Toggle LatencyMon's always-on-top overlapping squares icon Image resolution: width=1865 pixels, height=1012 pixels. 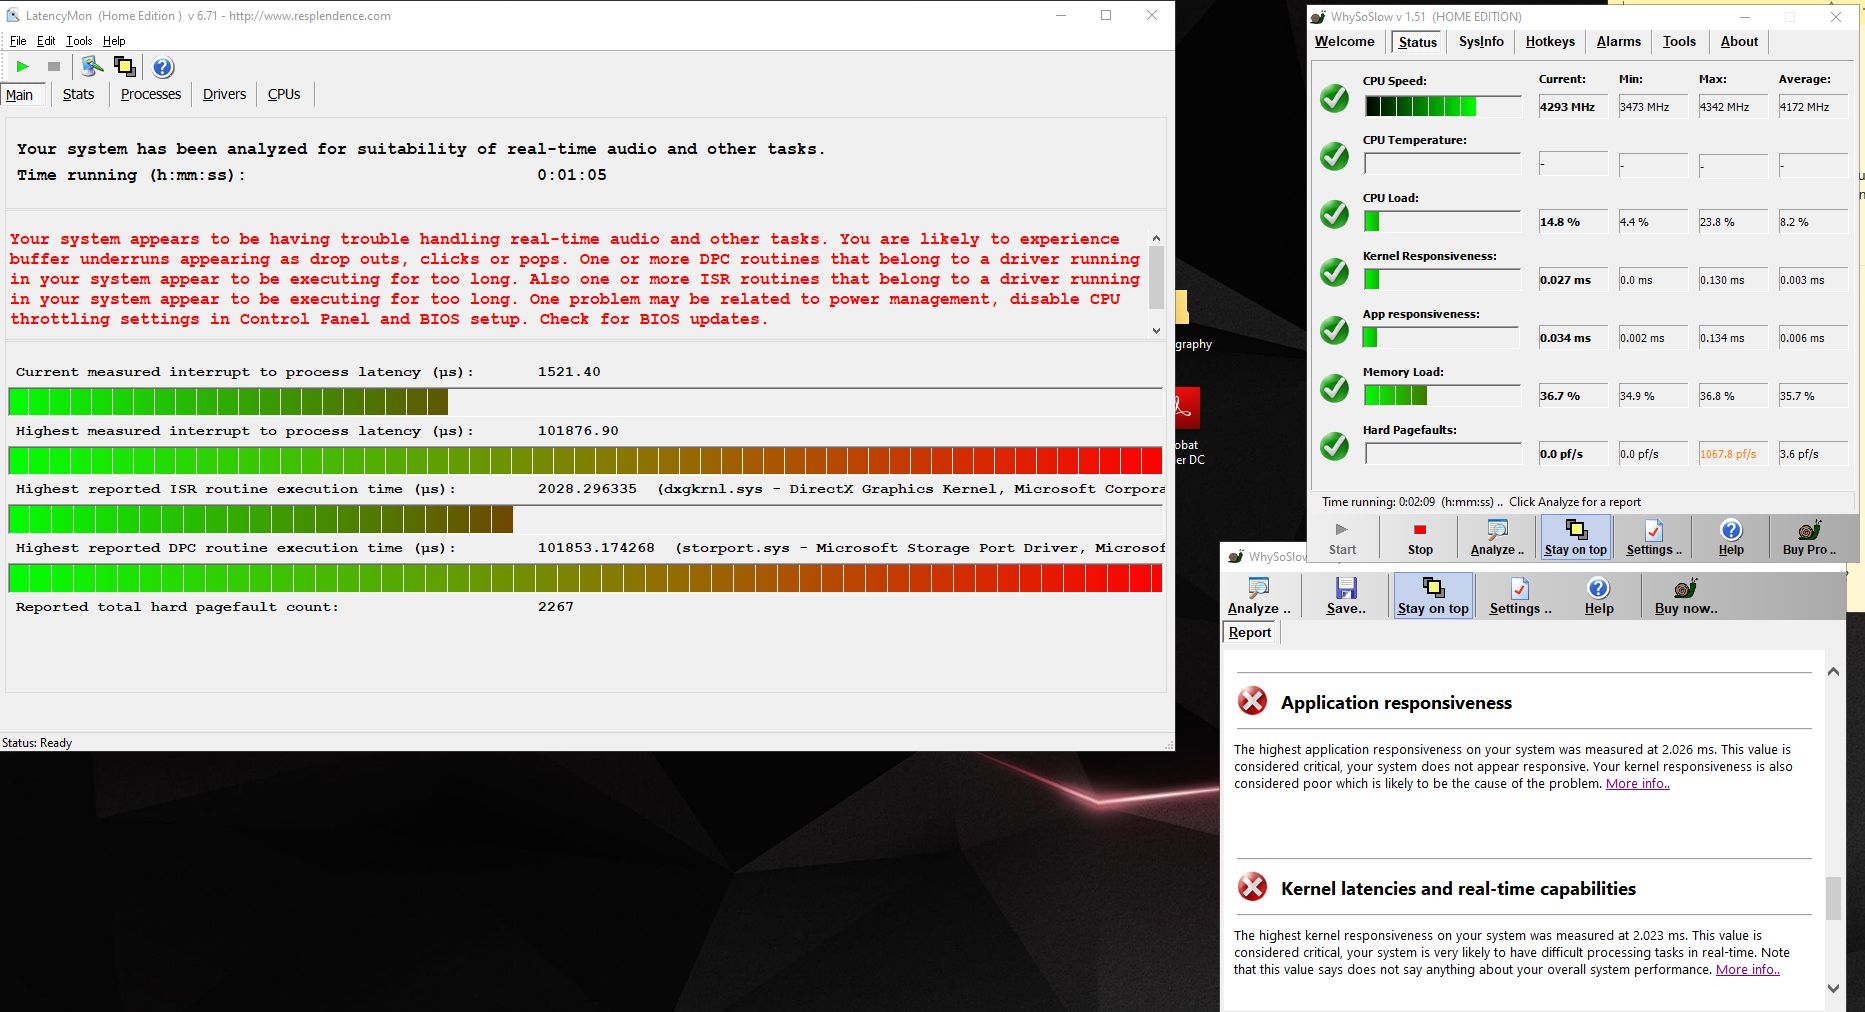[125, 67]
